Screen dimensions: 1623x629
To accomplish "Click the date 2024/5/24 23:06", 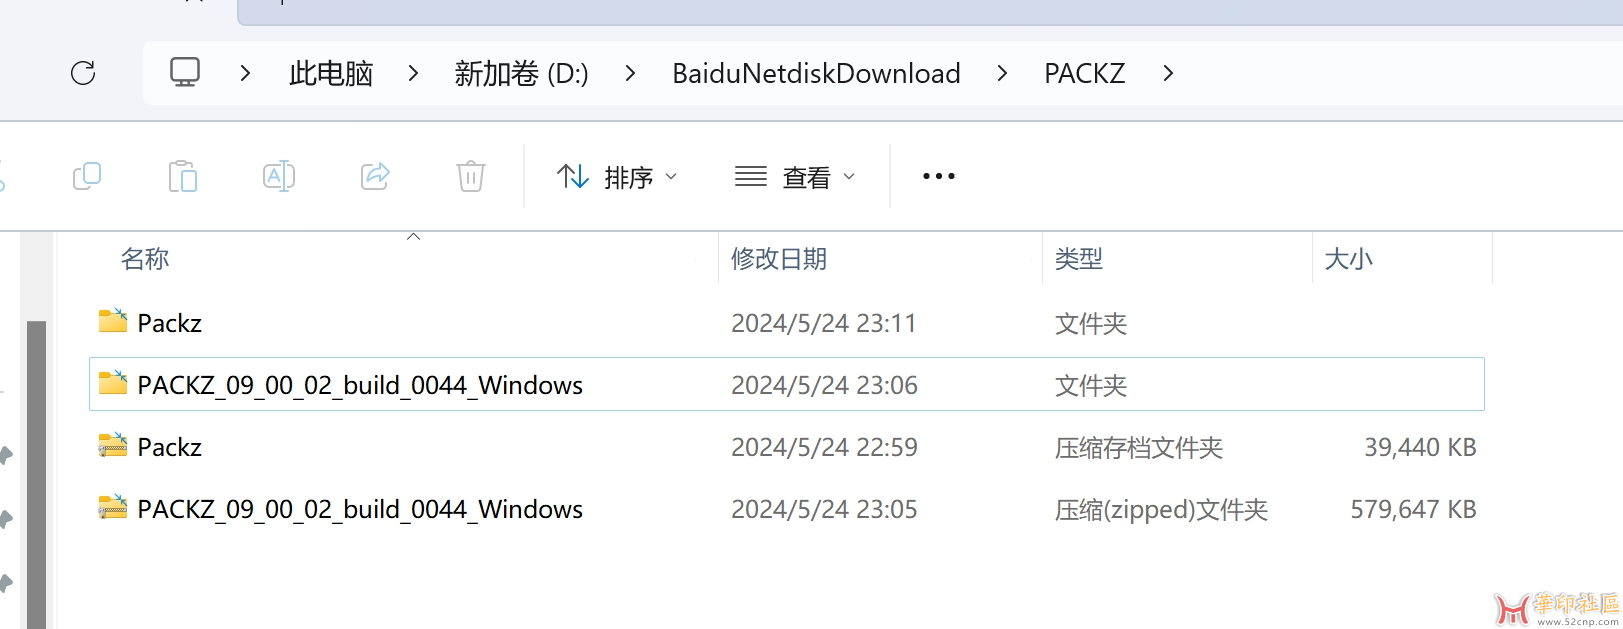I will tap(824, 385).
